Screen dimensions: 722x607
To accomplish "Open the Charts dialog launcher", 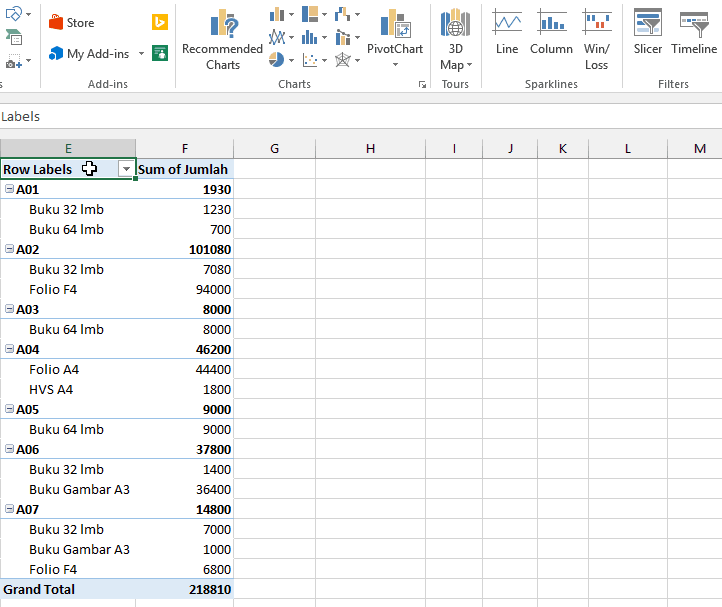I will tap(422, 84).
